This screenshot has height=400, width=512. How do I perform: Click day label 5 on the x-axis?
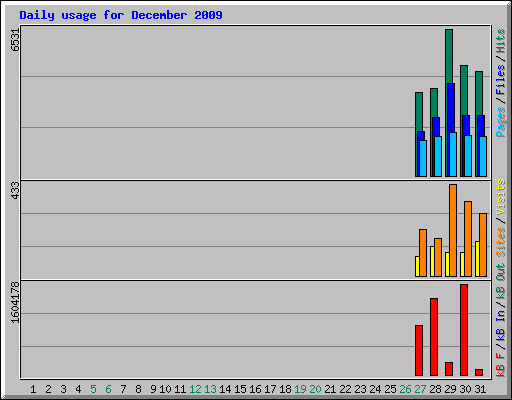93,389
